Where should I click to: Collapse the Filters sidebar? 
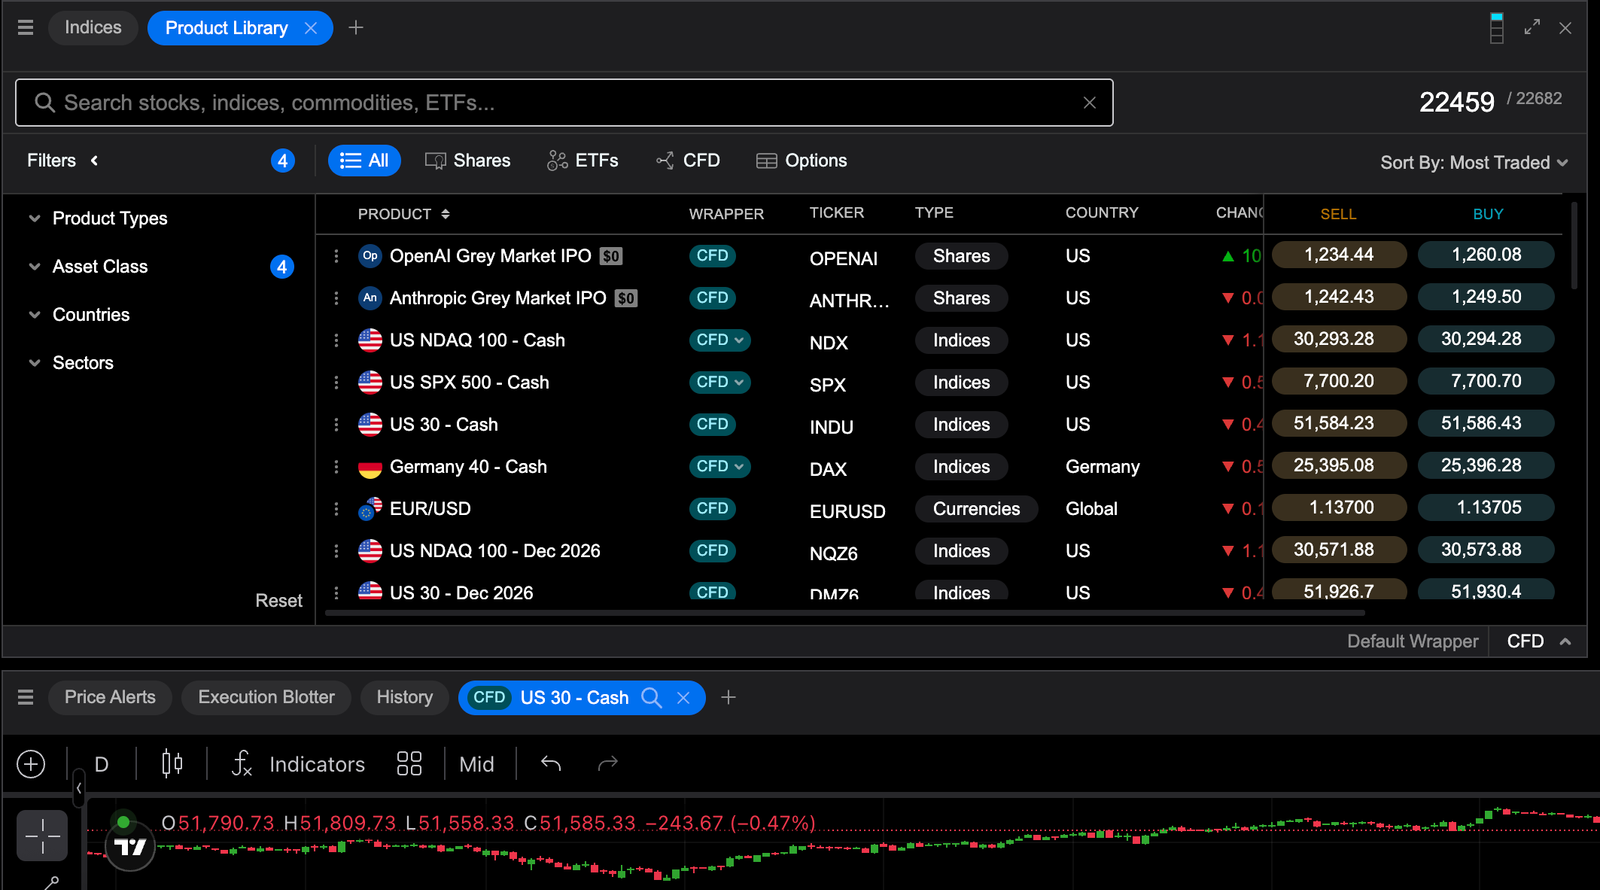coord(94,160)
